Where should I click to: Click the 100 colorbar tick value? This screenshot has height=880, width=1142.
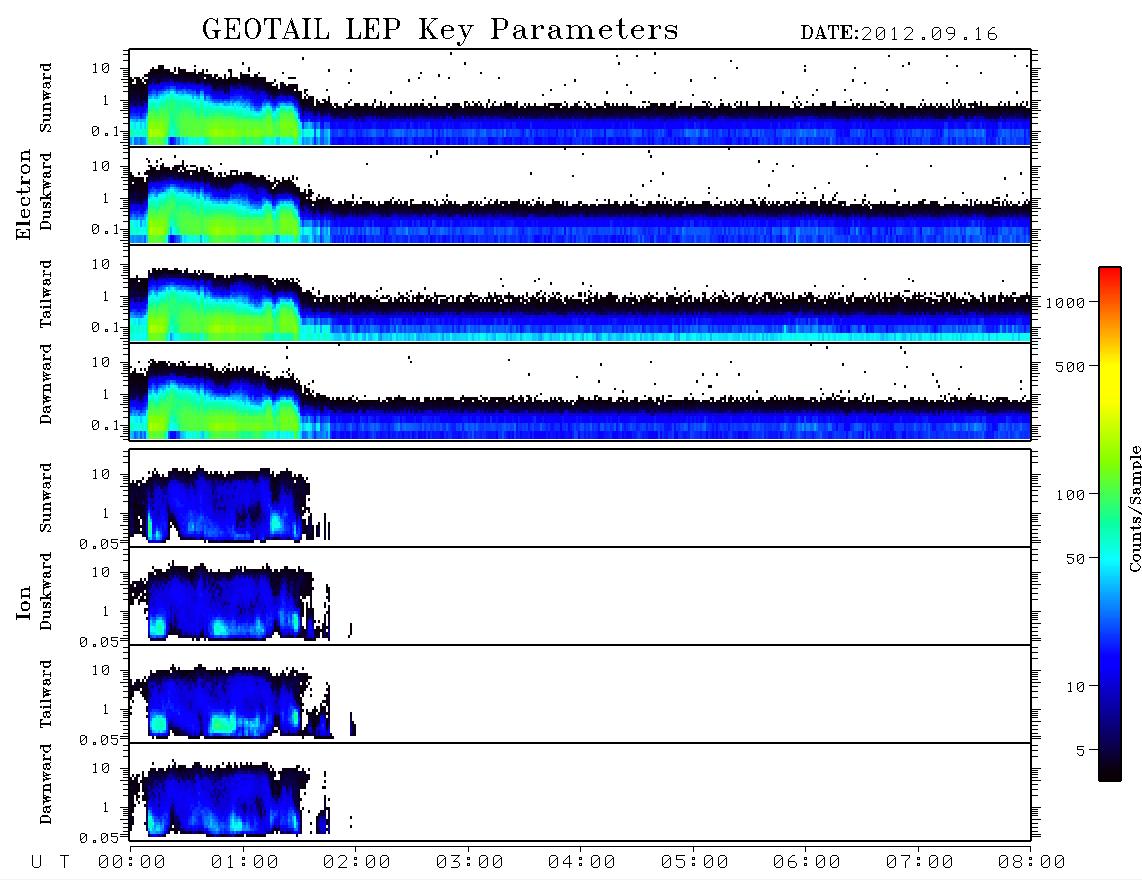(1071, 495)
